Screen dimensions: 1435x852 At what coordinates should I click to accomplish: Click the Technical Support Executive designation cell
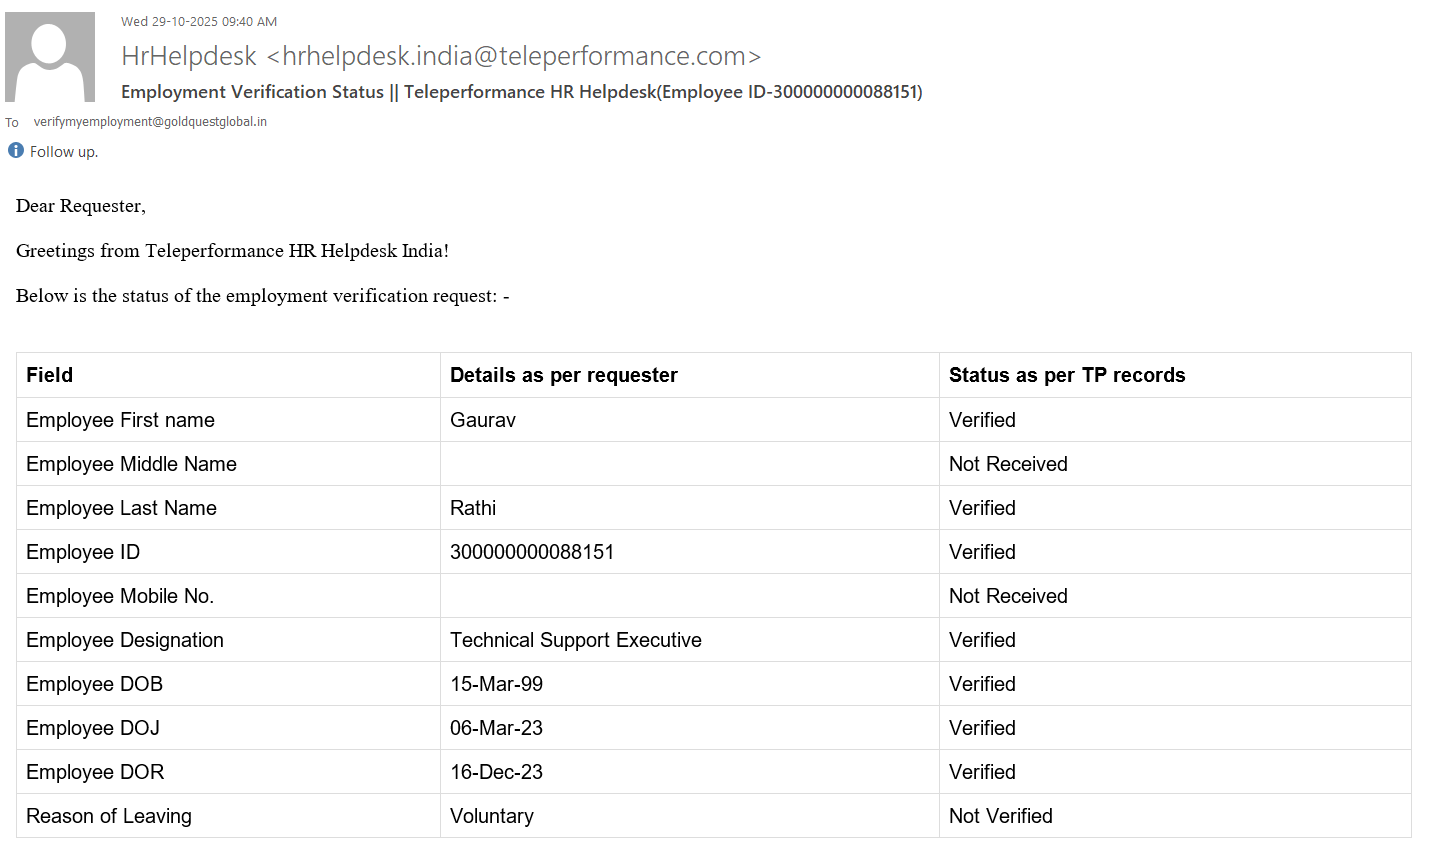coord(576,640)
